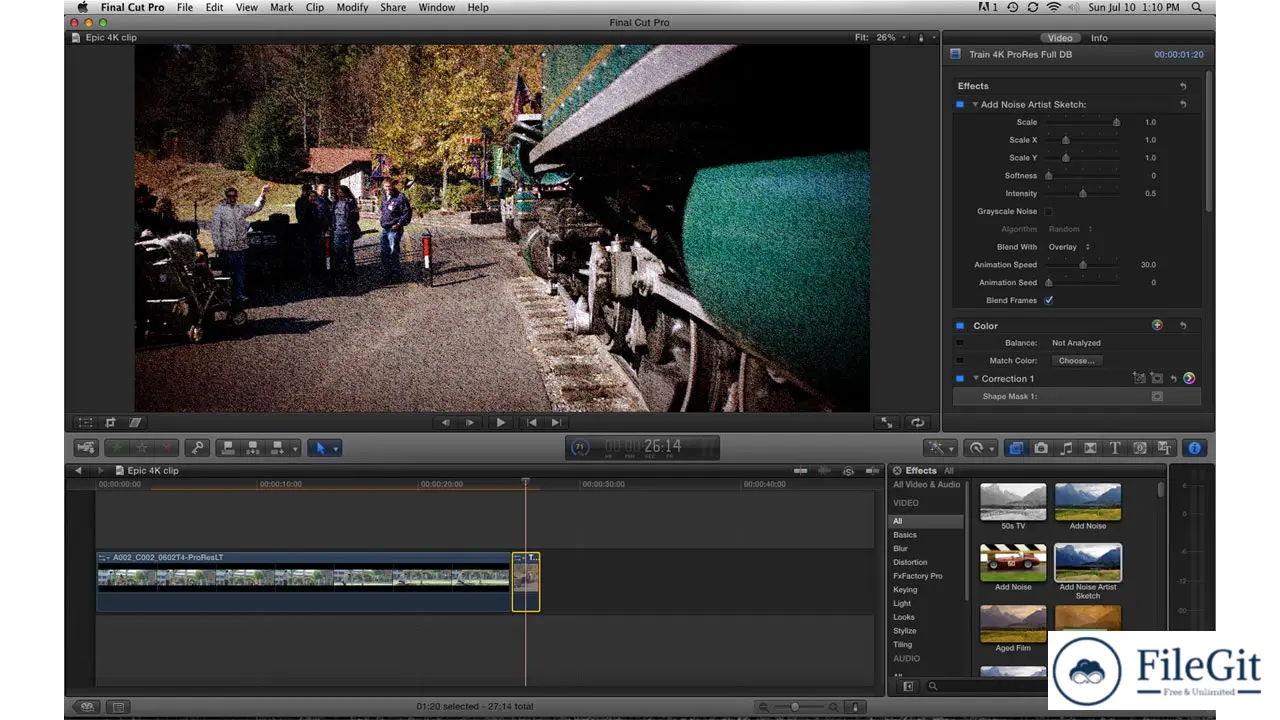
Task: Open the append edit options dropdown arrow
Action: tap(295, 448)
